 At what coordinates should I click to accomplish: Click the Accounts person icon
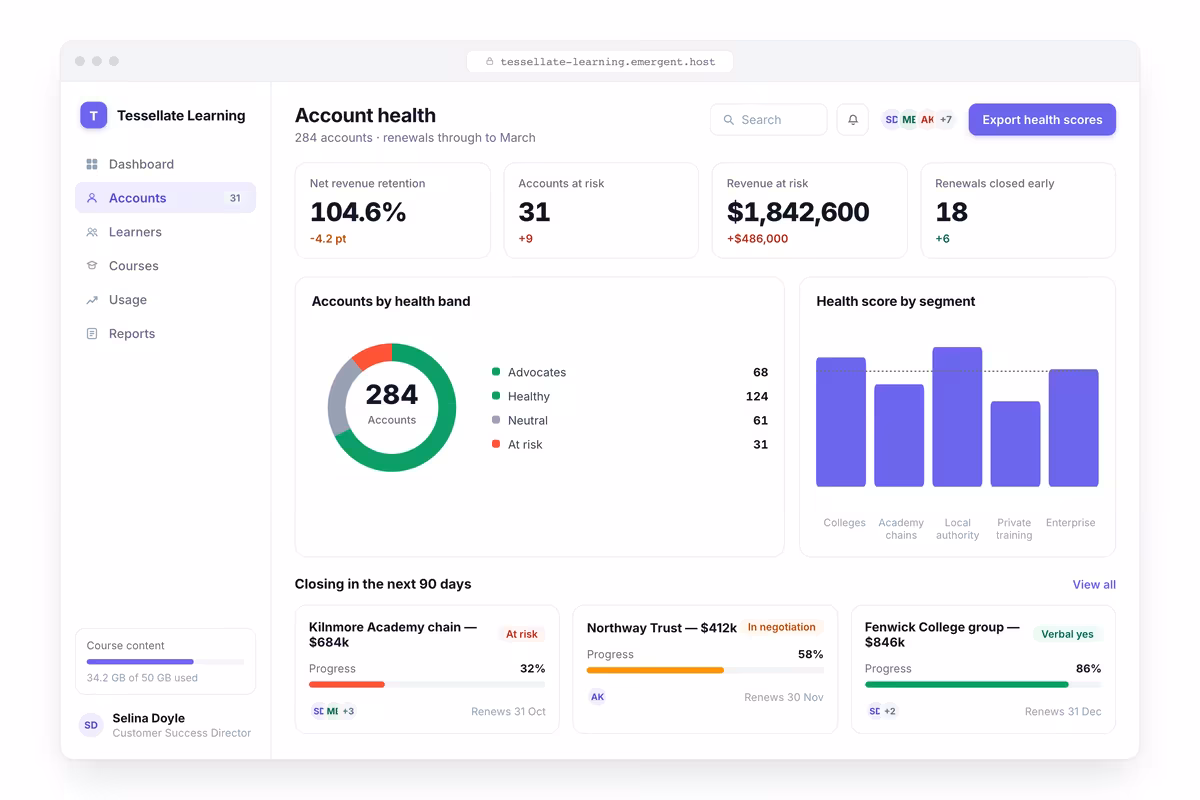click(92, 198)
